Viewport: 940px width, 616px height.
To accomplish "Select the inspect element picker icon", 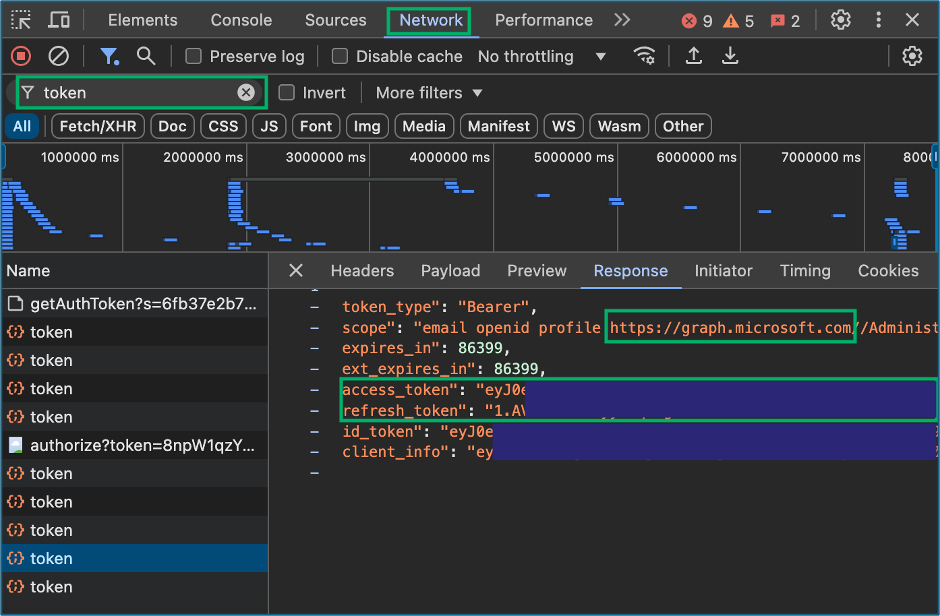I will [x=22, y=20].
